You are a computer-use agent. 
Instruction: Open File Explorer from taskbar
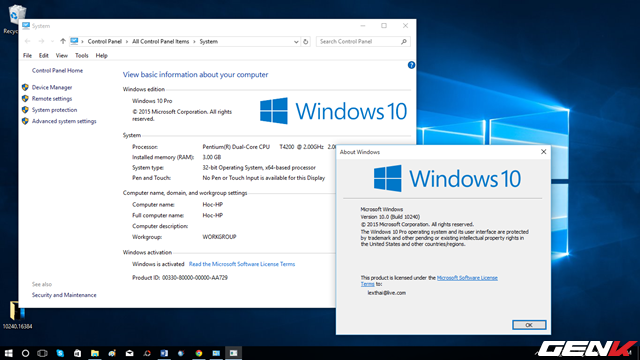click(x=95, y=353)
